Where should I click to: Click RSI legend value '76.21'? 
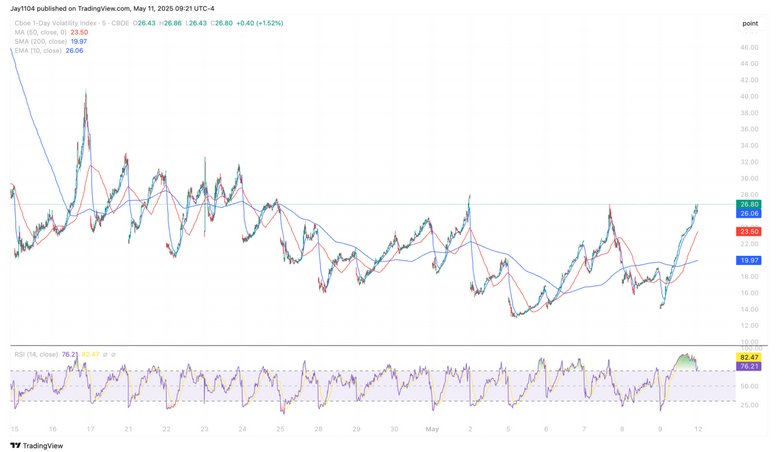coord(70,354)
